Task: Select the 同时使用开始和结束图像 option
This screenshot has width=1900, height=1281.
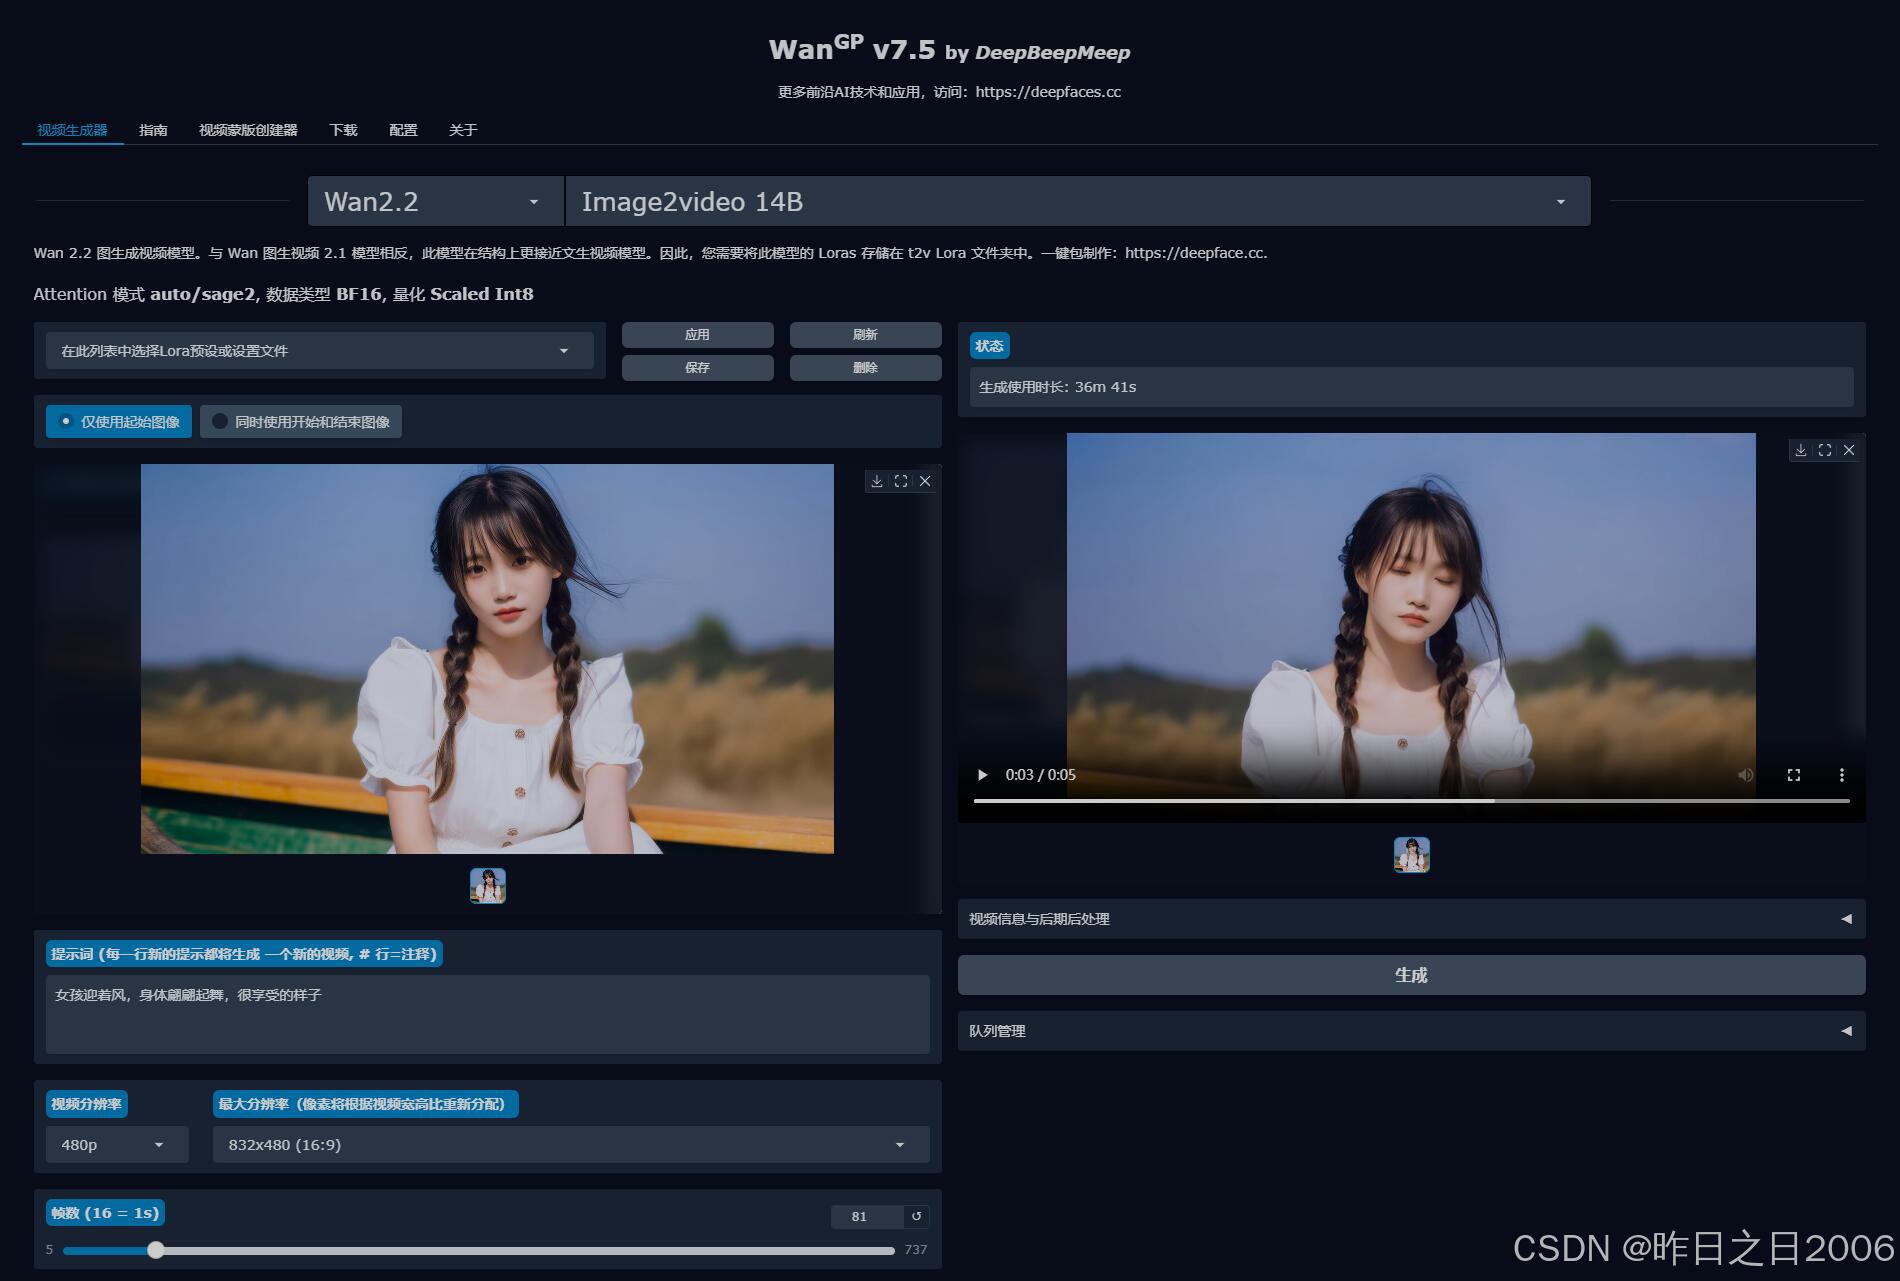Action: tap(300, 421)
